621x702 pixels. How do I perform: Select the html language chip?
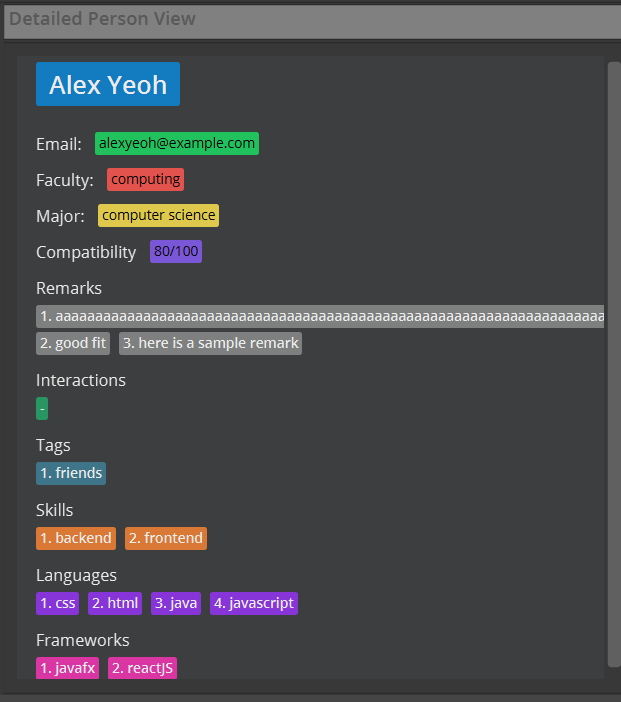(x=115, y=604)
